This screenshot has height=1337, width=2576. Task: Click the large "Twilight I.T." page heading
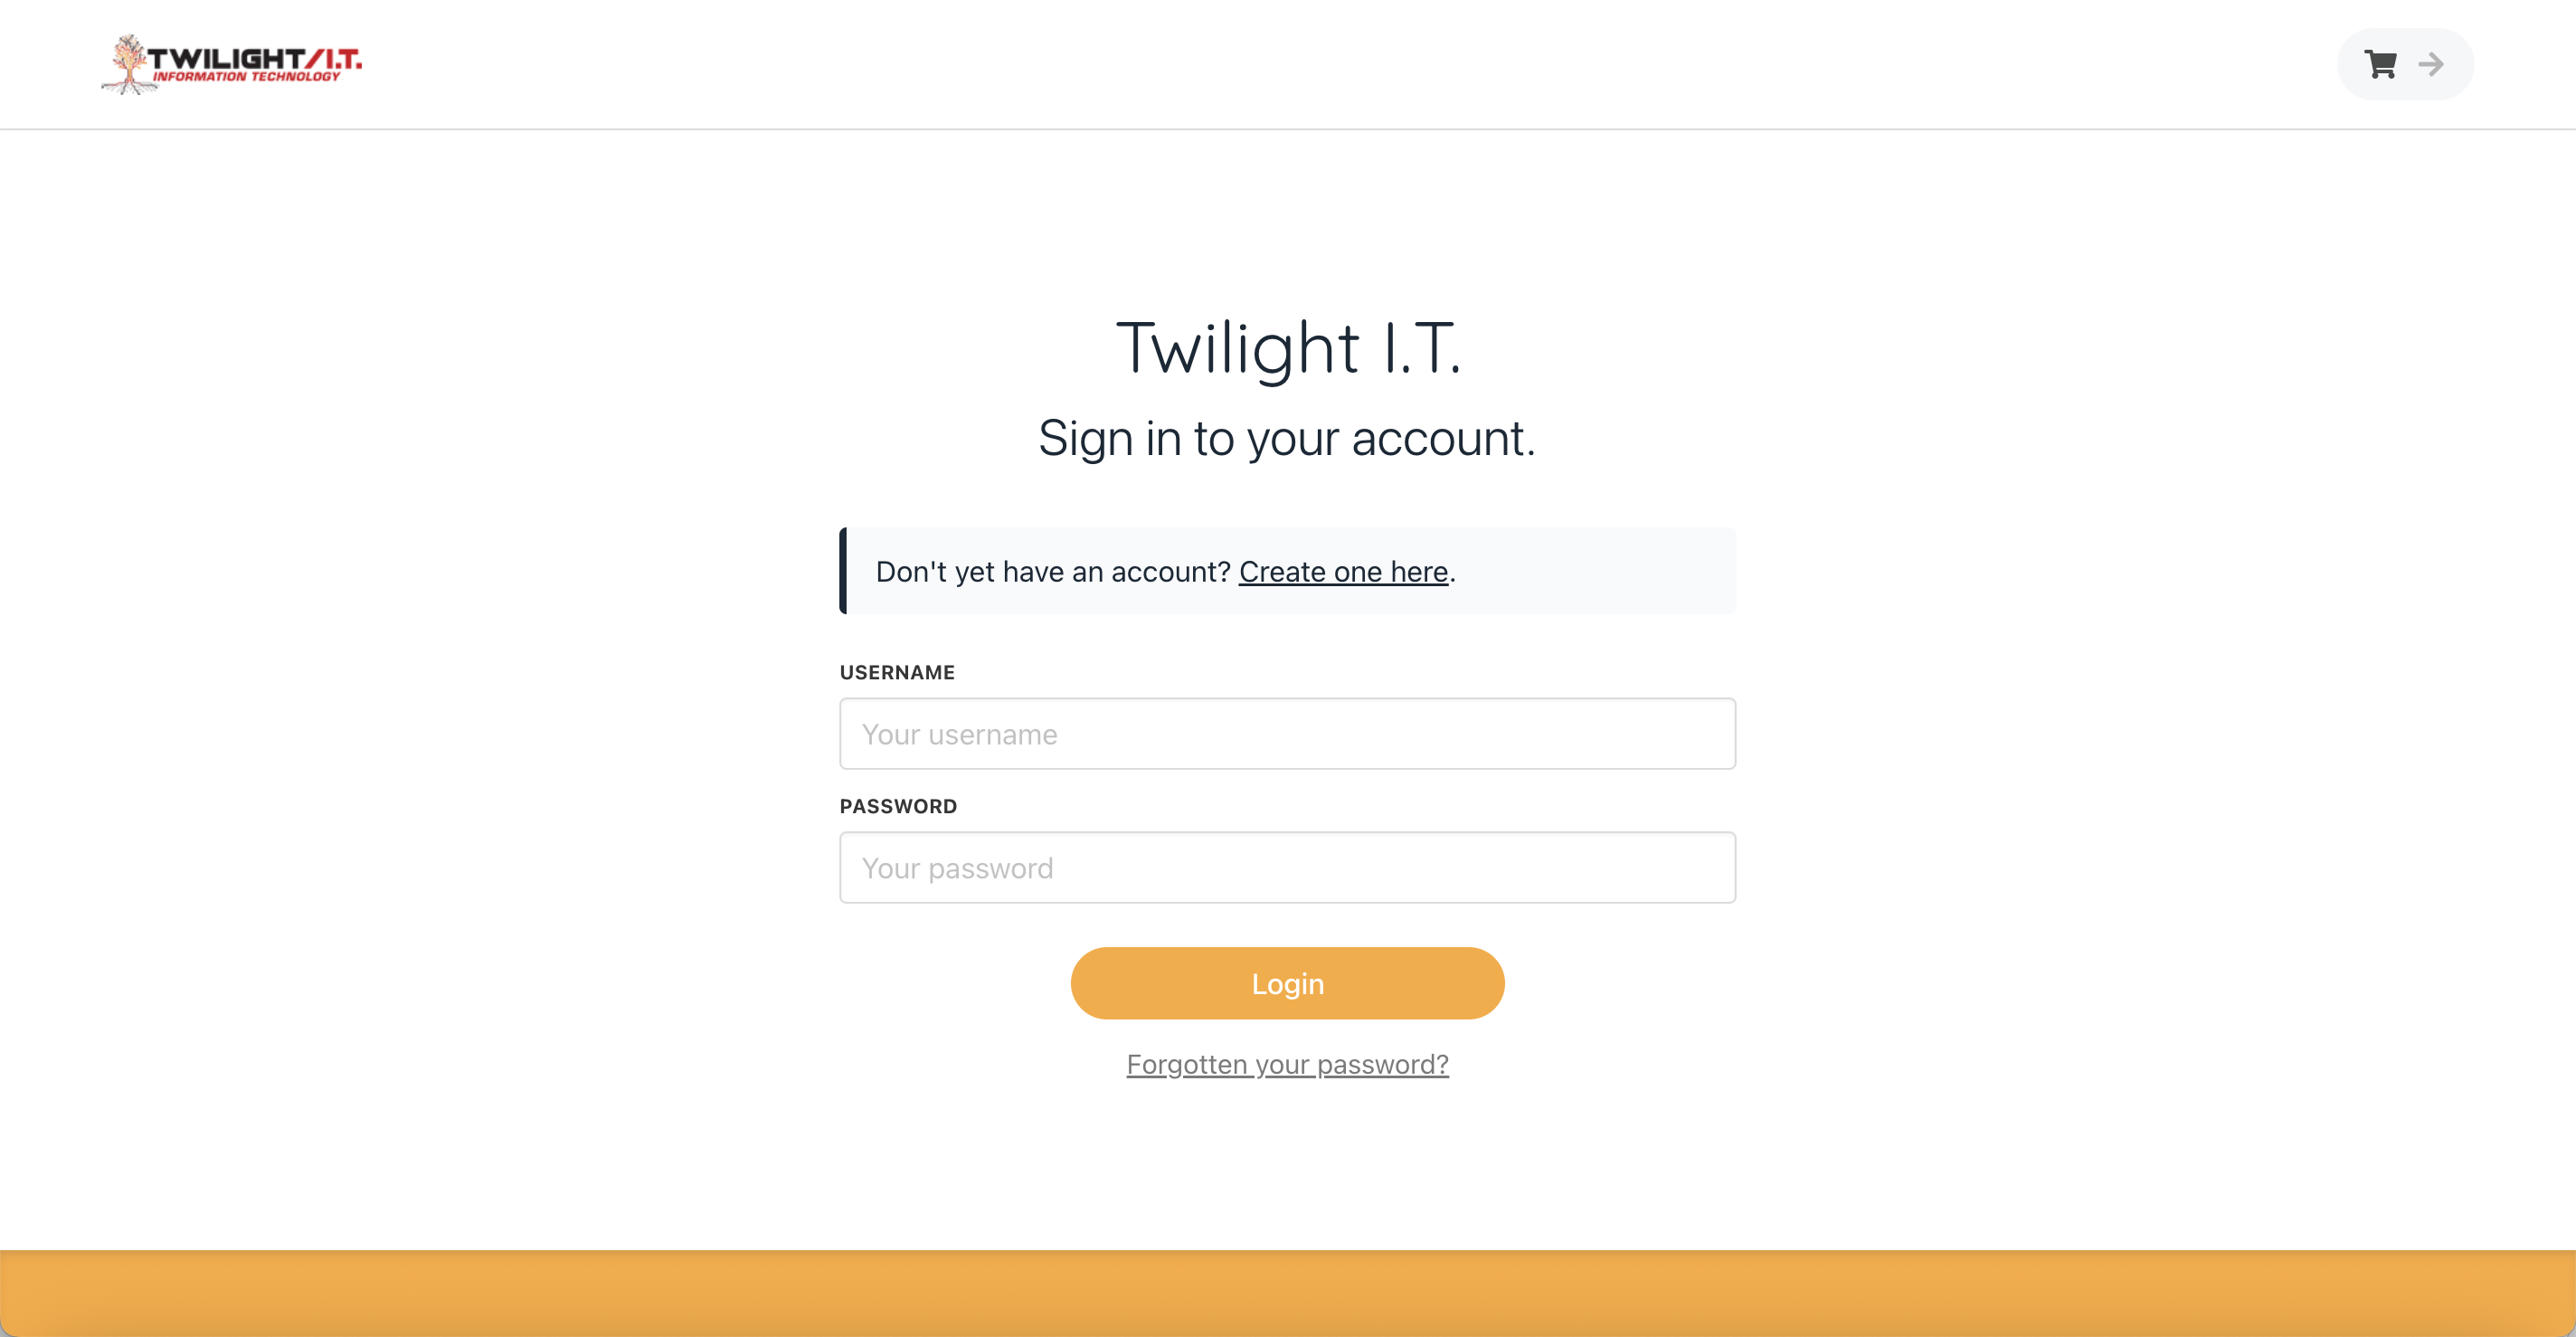[1288, 348]
